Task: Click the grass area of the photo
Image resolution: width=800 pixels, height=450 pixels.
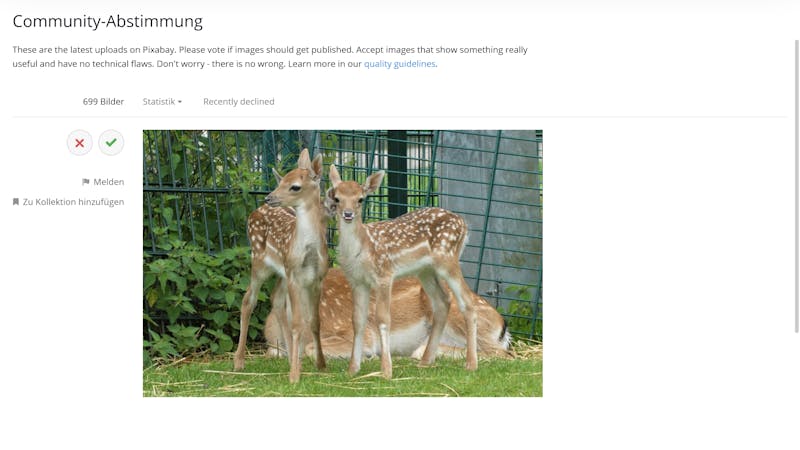Action: (x=343, y=380)
